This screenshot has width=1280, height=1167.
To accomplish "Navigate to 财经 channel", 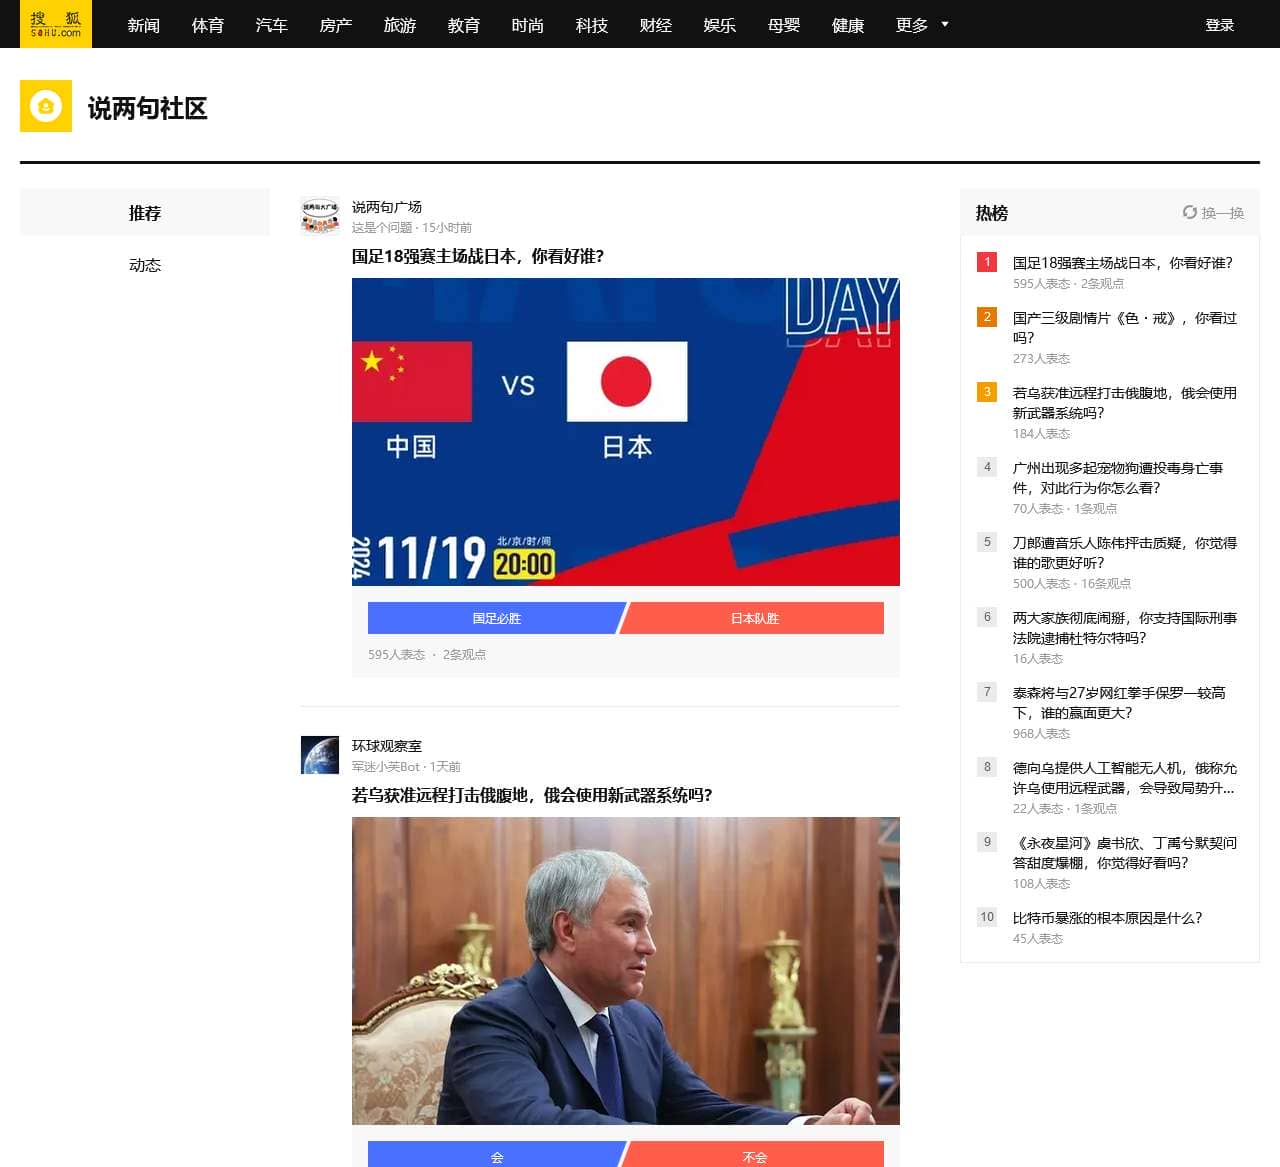I will click(x=656, y=25).
